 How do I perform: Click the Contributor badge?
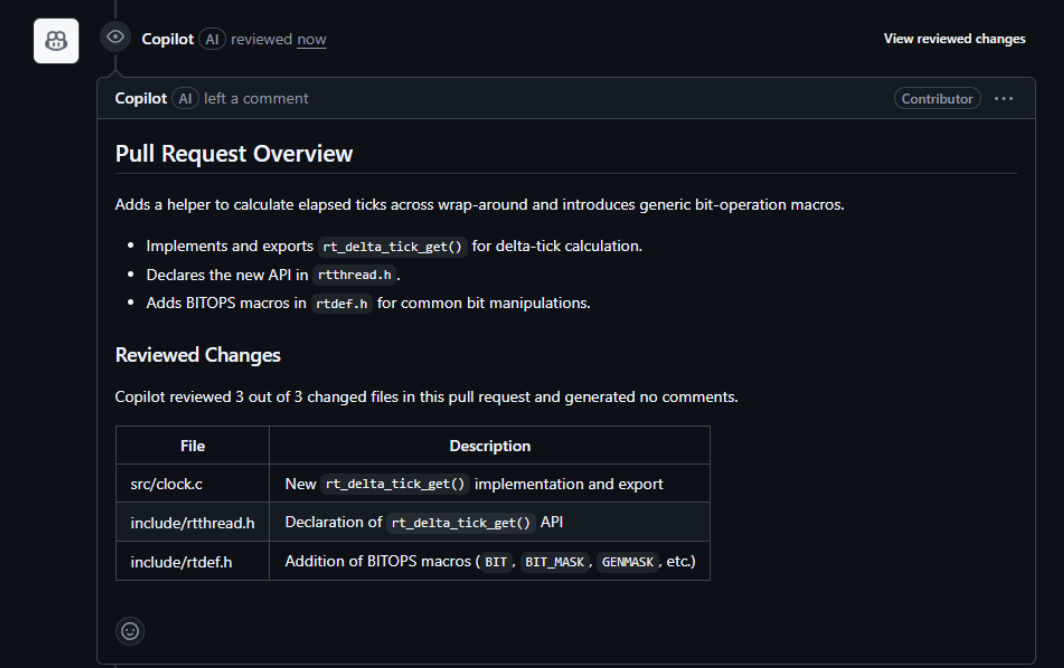pyautogui.click(x=937, y=98)
